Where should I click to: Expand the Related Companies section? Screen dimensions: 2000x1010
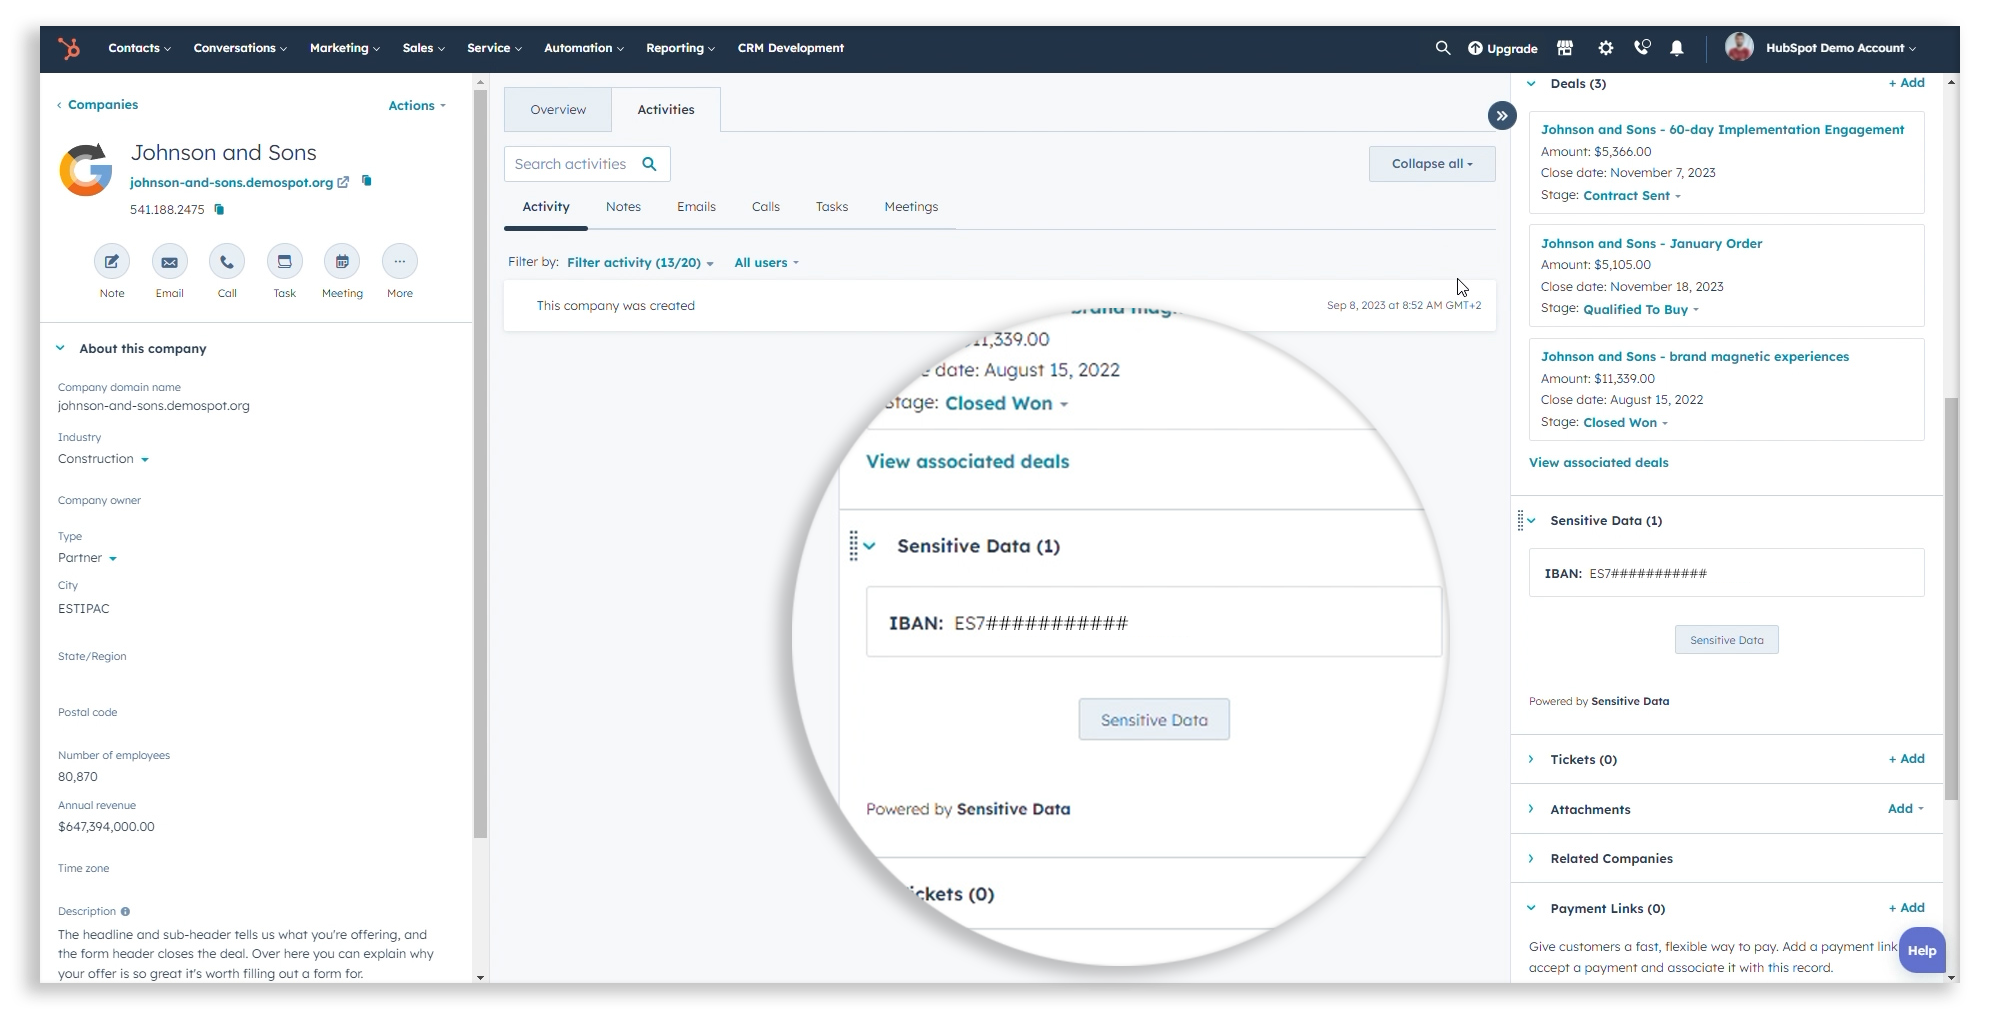click(x=1531, y=858)
